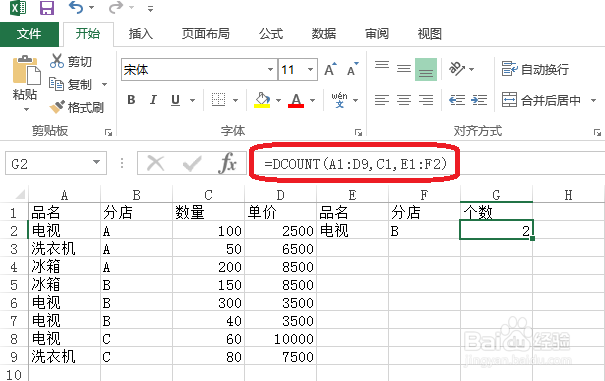Click the Enter checkmark in formula bar

(x=192, y=163)
